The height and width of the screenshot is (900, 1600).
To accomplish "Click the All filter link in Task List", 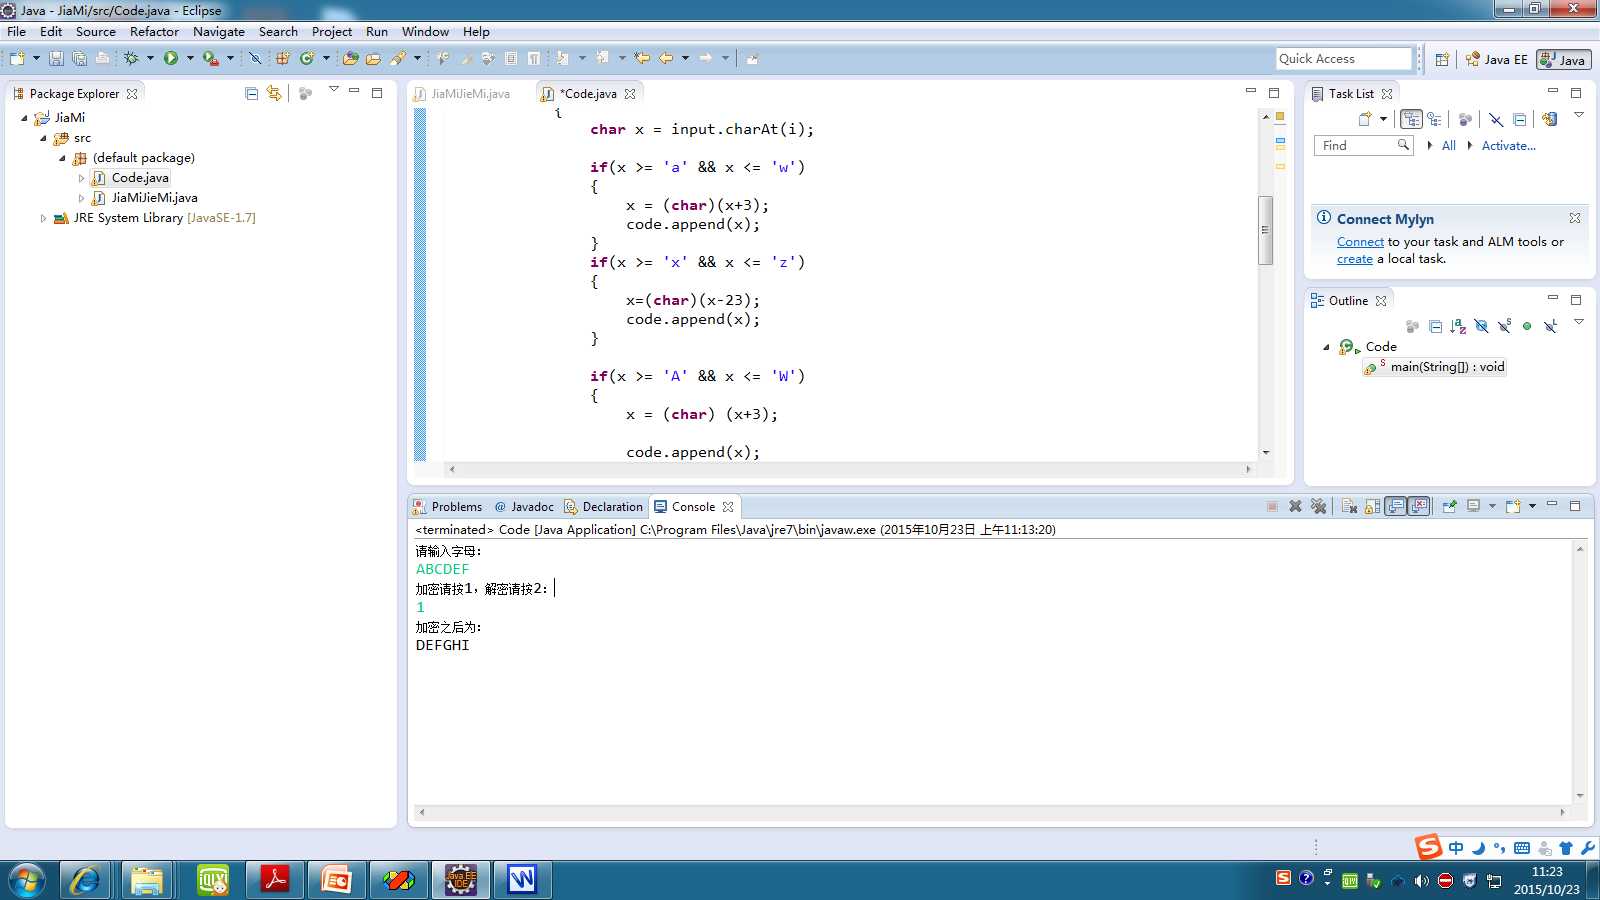I will tap(1448, 146).
